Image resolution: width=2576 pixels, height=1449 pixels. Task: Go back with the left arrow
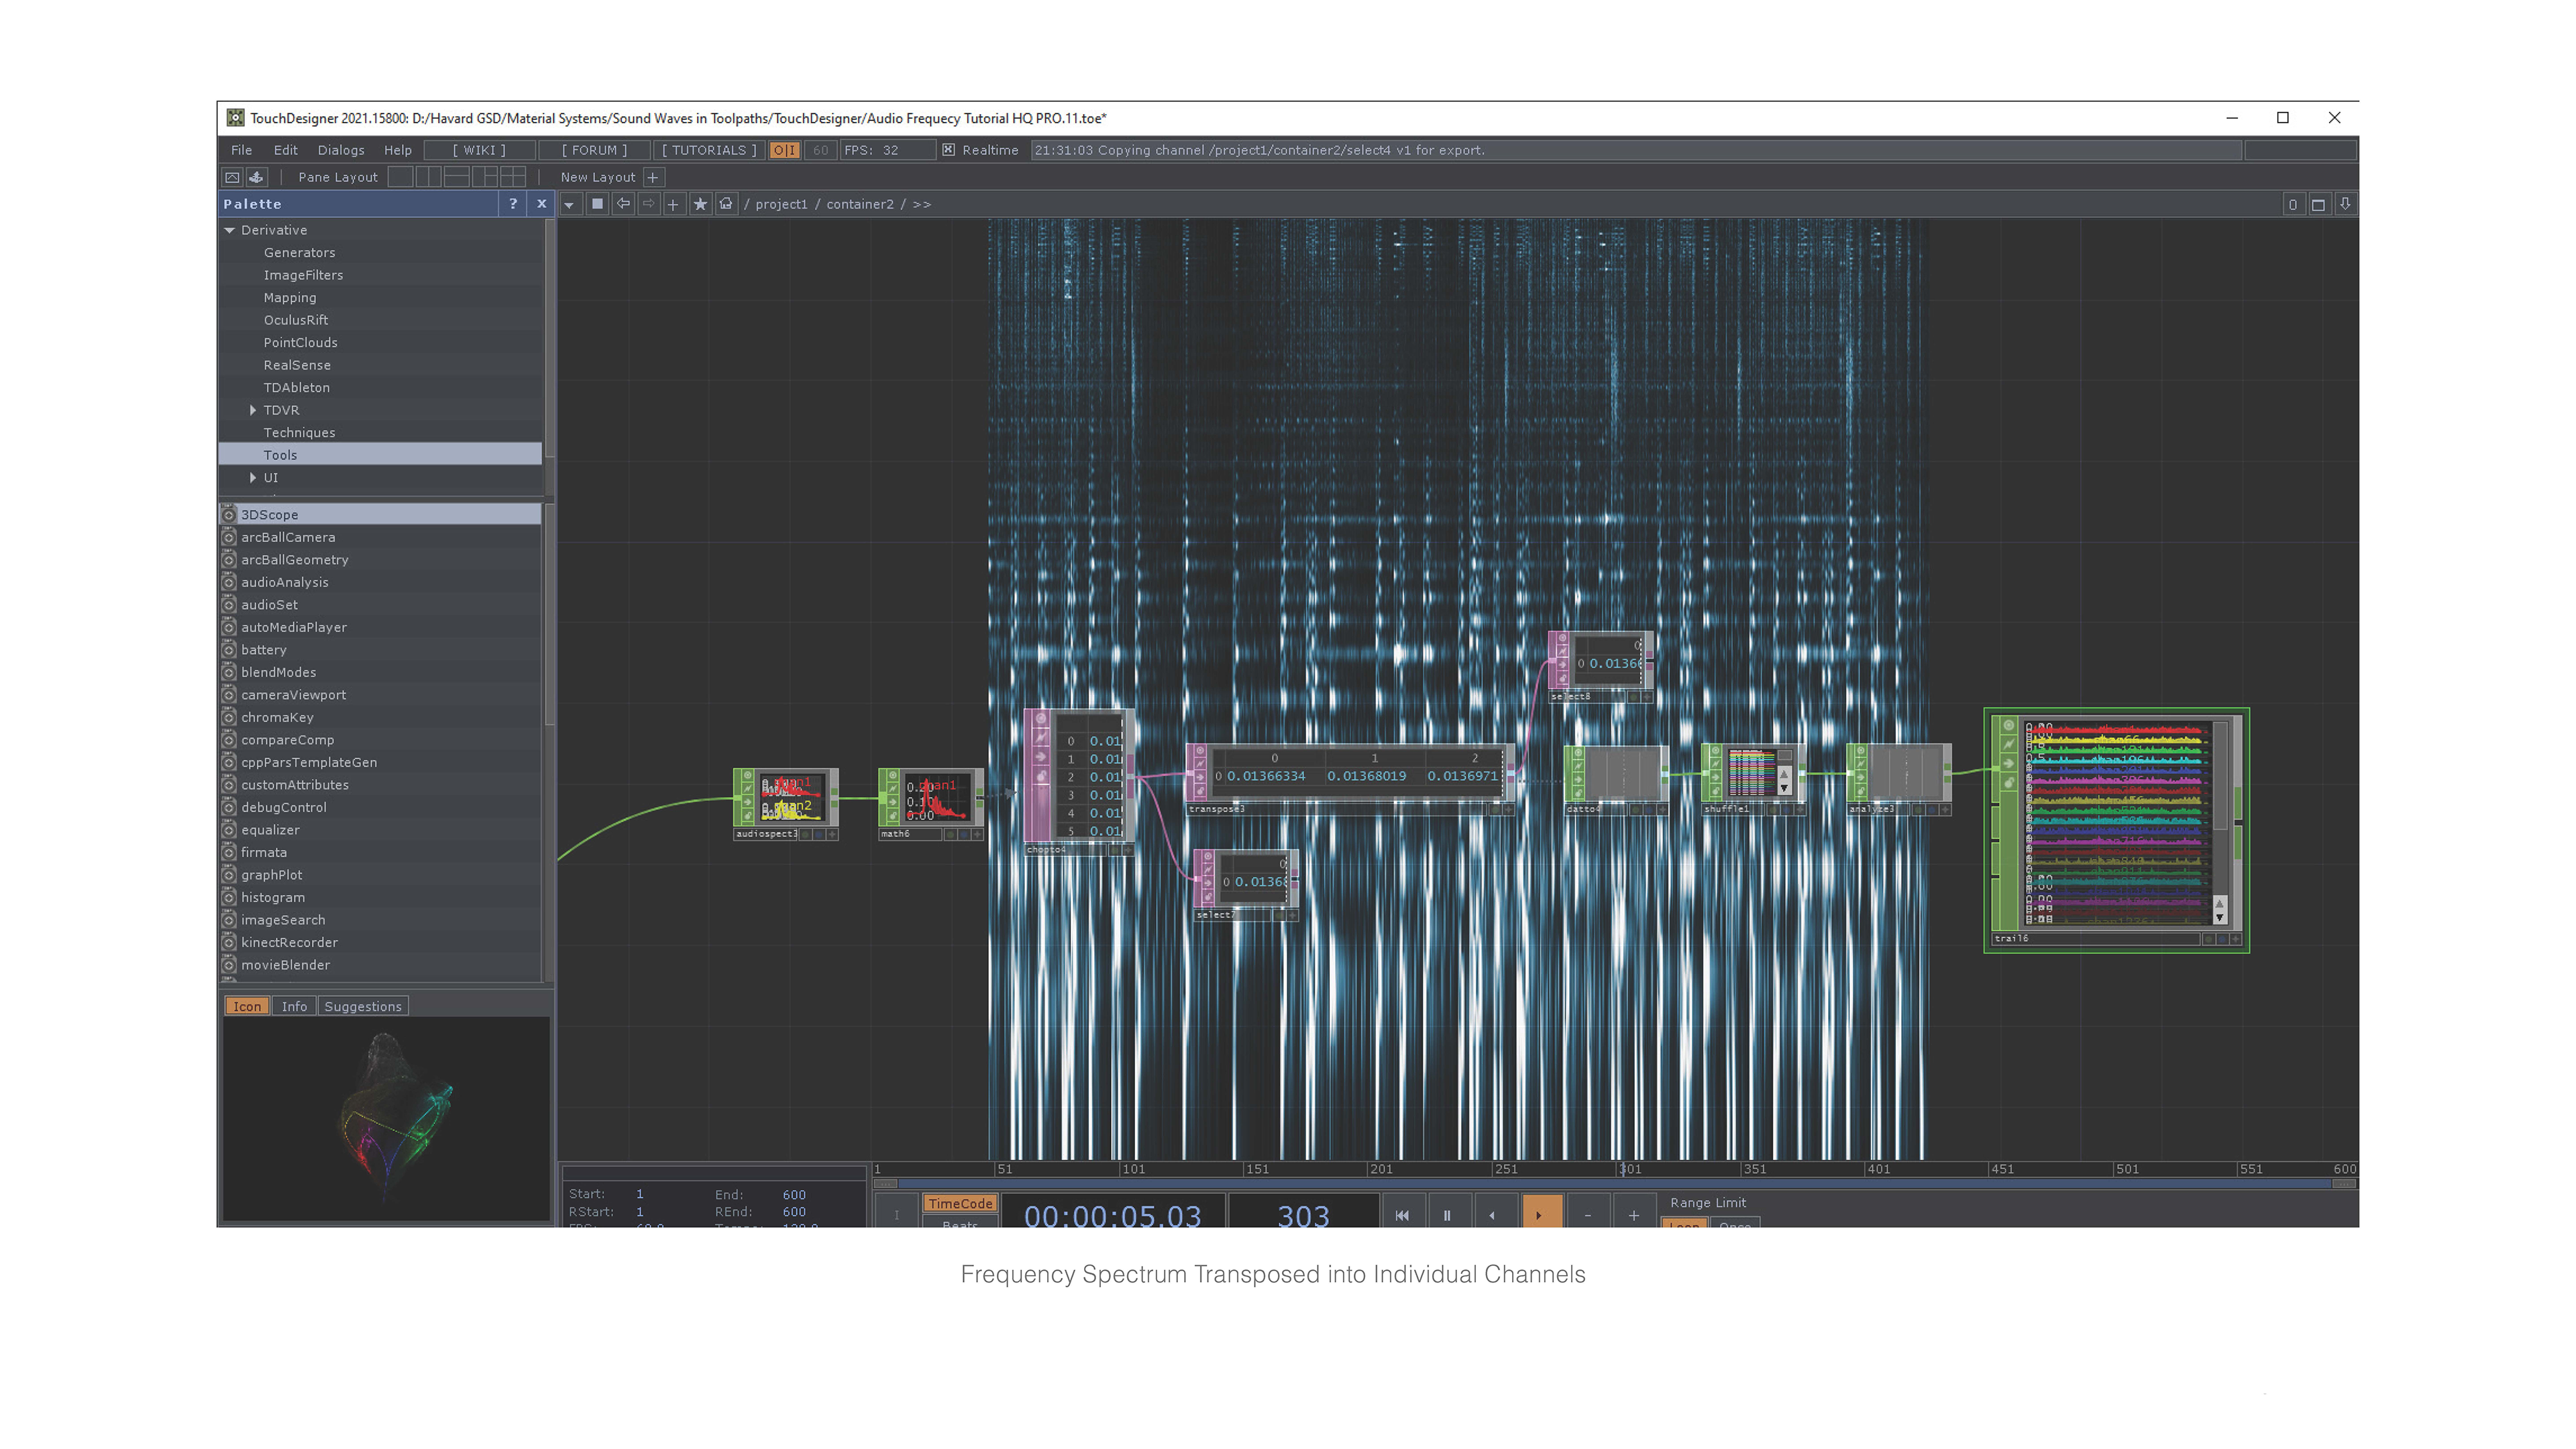point(623,204)
